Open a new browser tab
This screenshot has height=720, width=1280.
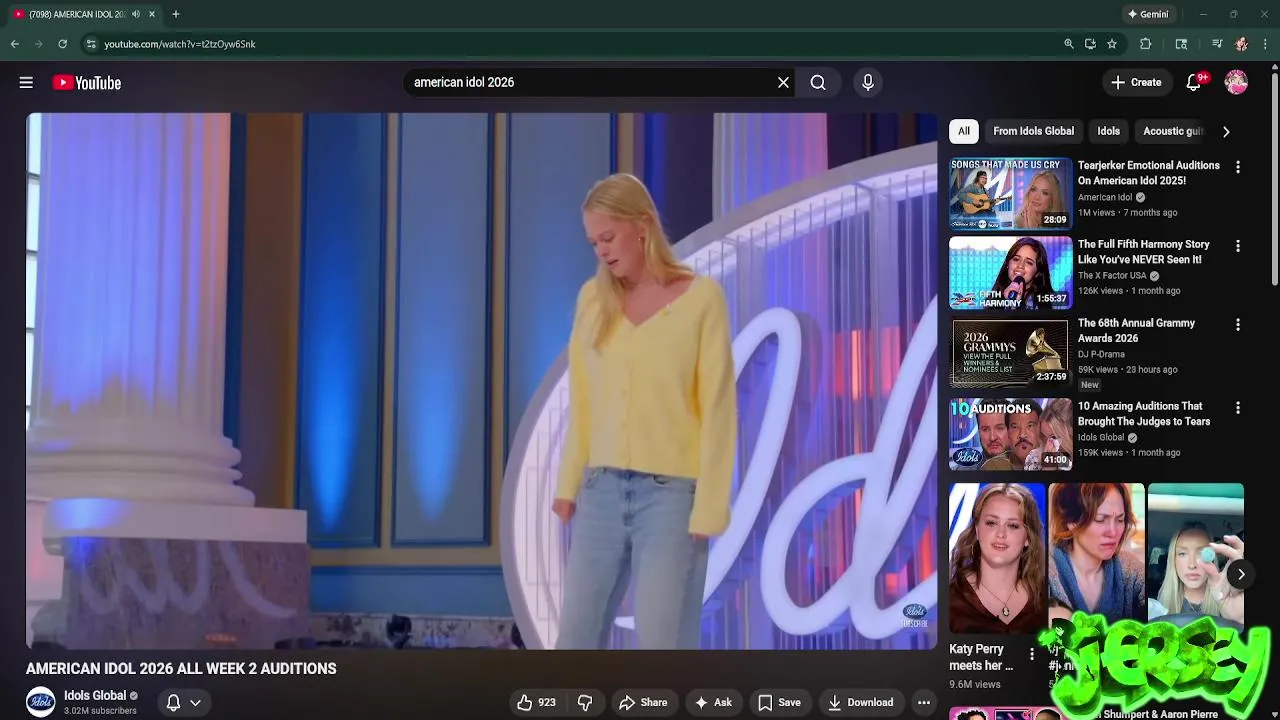(176, 14)
